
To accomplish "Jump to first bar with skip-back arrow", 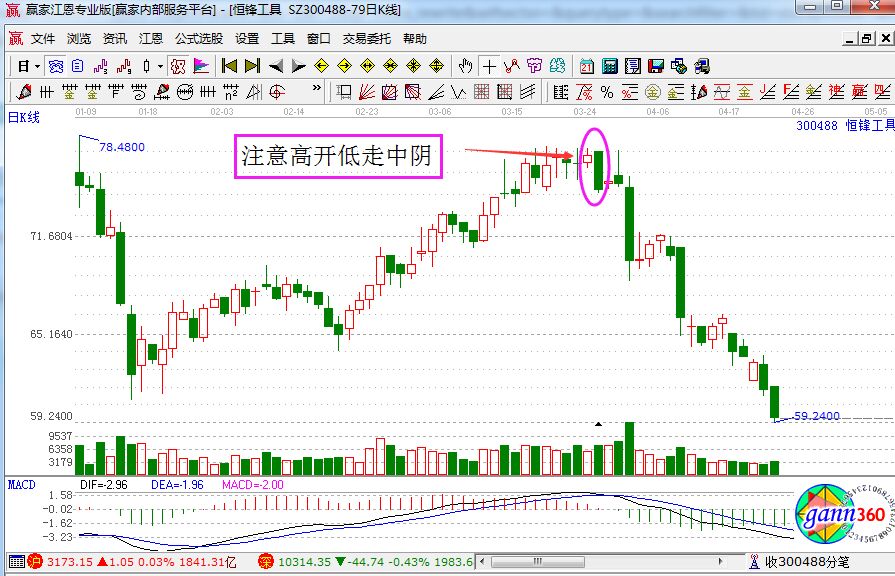I will (229, 66).
